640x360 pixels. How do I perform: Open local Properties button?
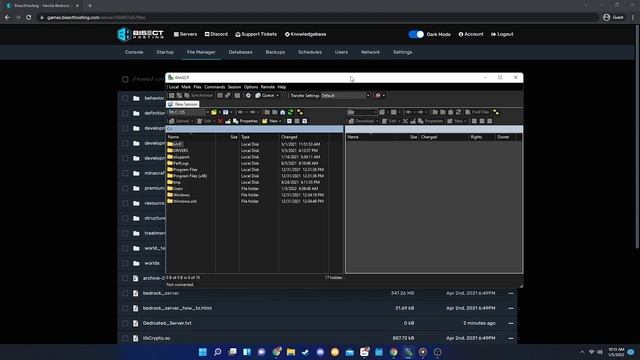(x=245, y=121)
